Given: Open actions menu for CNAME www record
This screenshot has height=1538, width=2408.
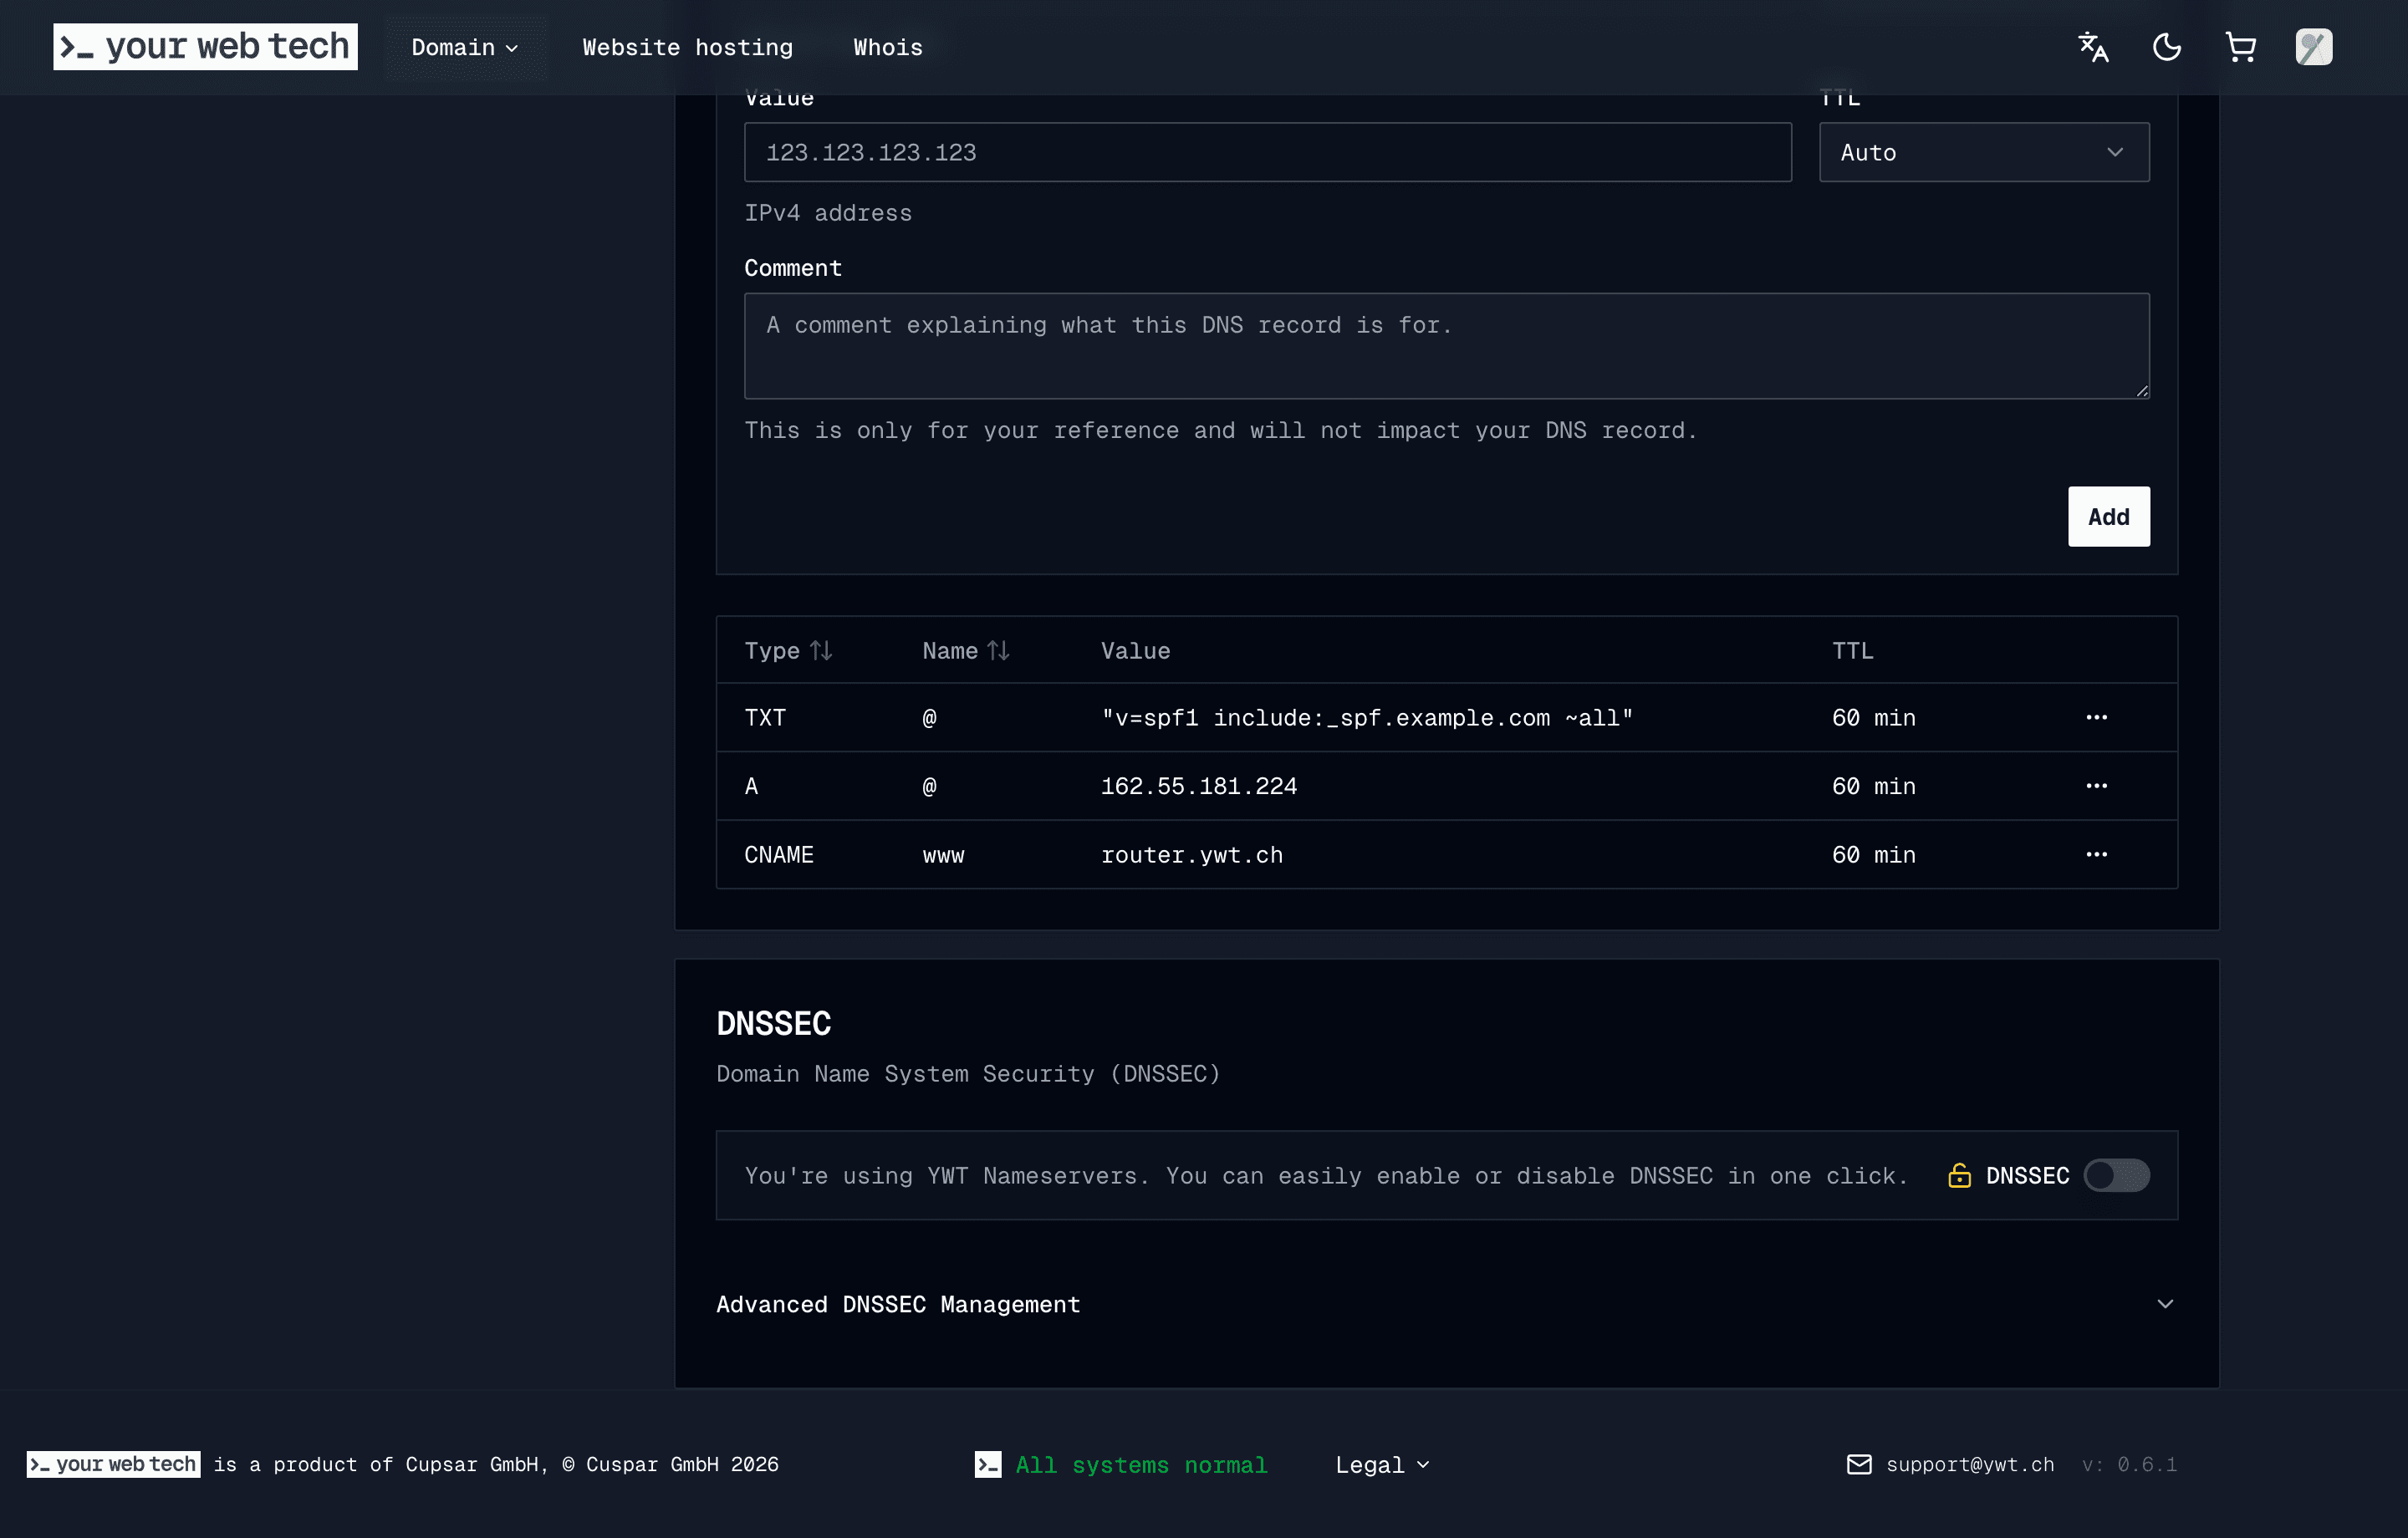Looking at the screenshot, I should (x=2096, y=855).
